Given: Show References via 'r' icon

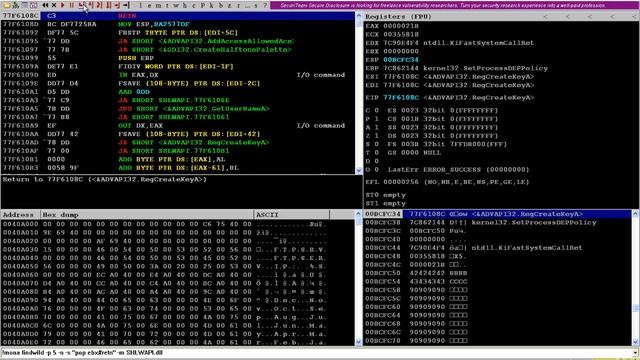Looking at the screenshot, I should coord(238,5).
